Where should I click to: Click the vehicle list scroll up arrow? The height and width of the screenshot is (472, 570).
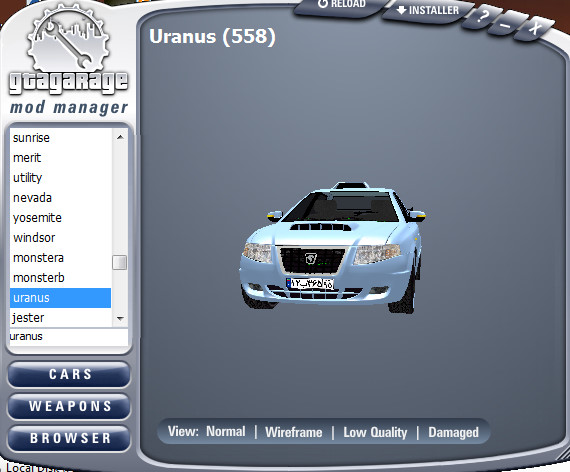click(x=120, y=137)
